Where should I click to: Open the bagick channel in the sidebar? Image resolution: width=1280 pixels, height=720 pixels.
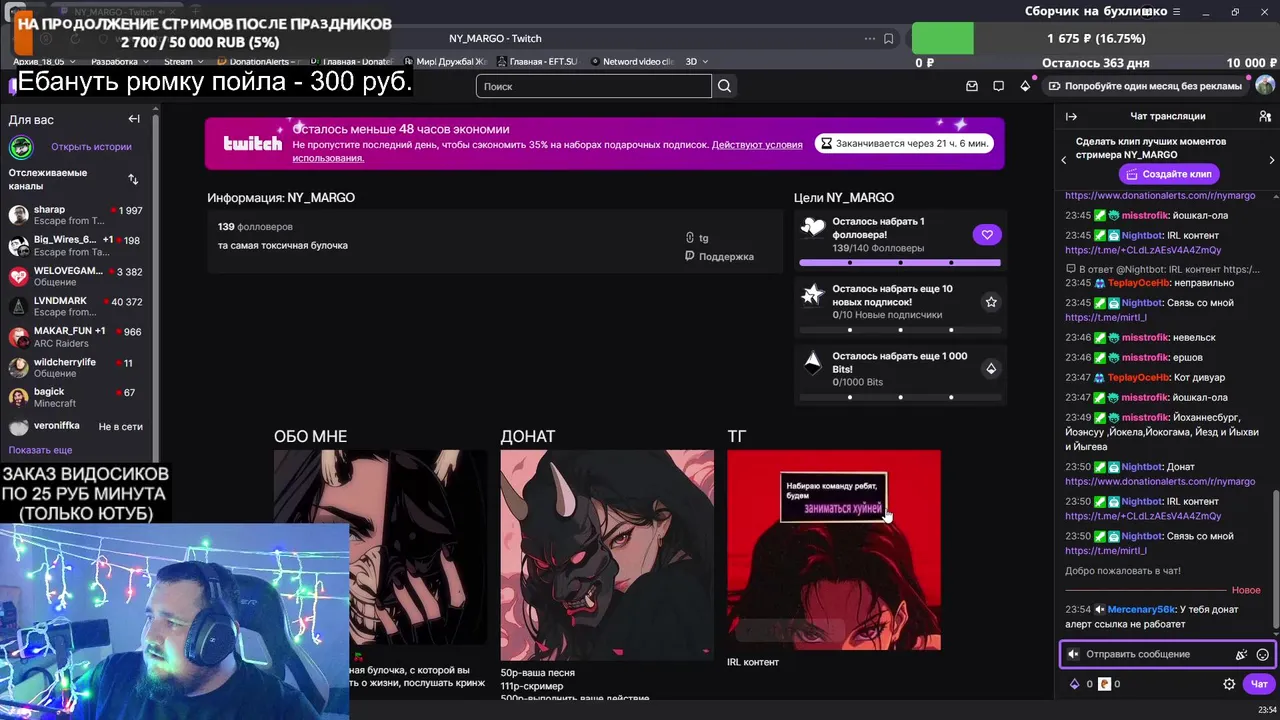click(76, 397)
